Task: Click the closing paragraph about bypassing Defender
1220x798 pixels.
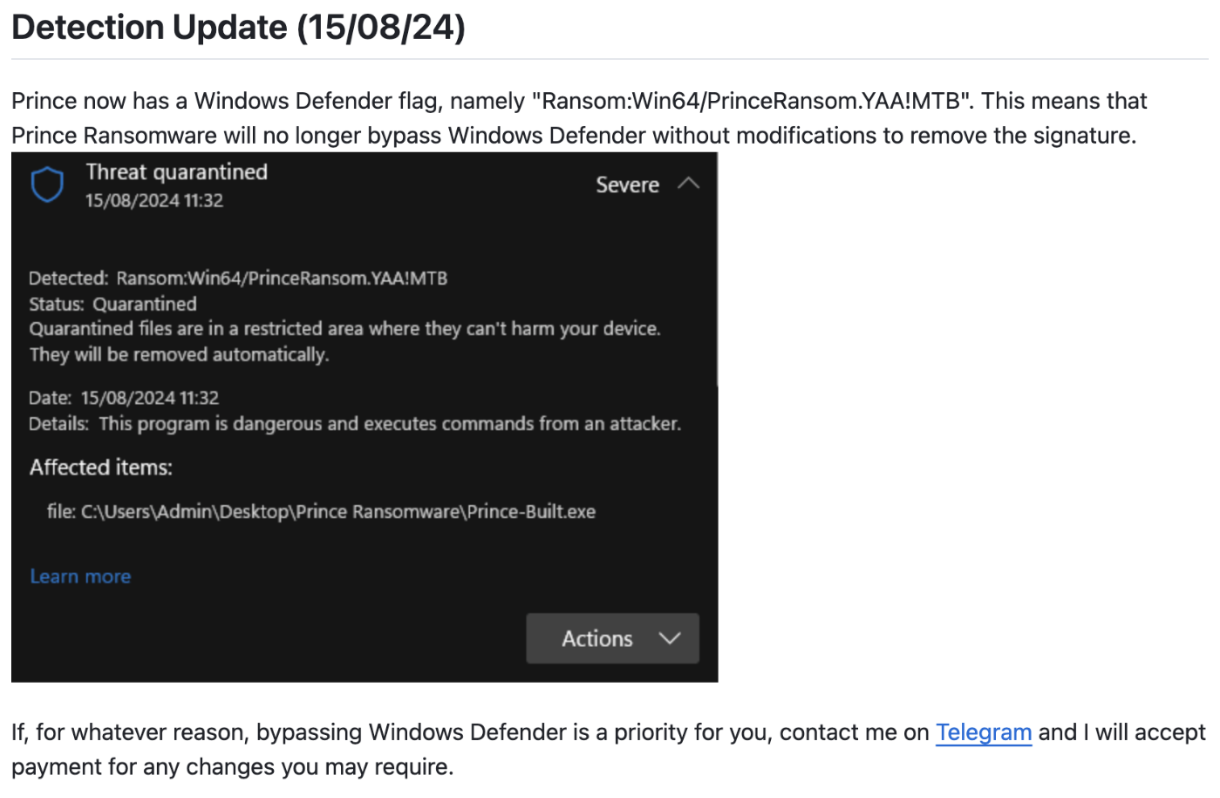Action: pyautogui.click(x=608, y=750)
